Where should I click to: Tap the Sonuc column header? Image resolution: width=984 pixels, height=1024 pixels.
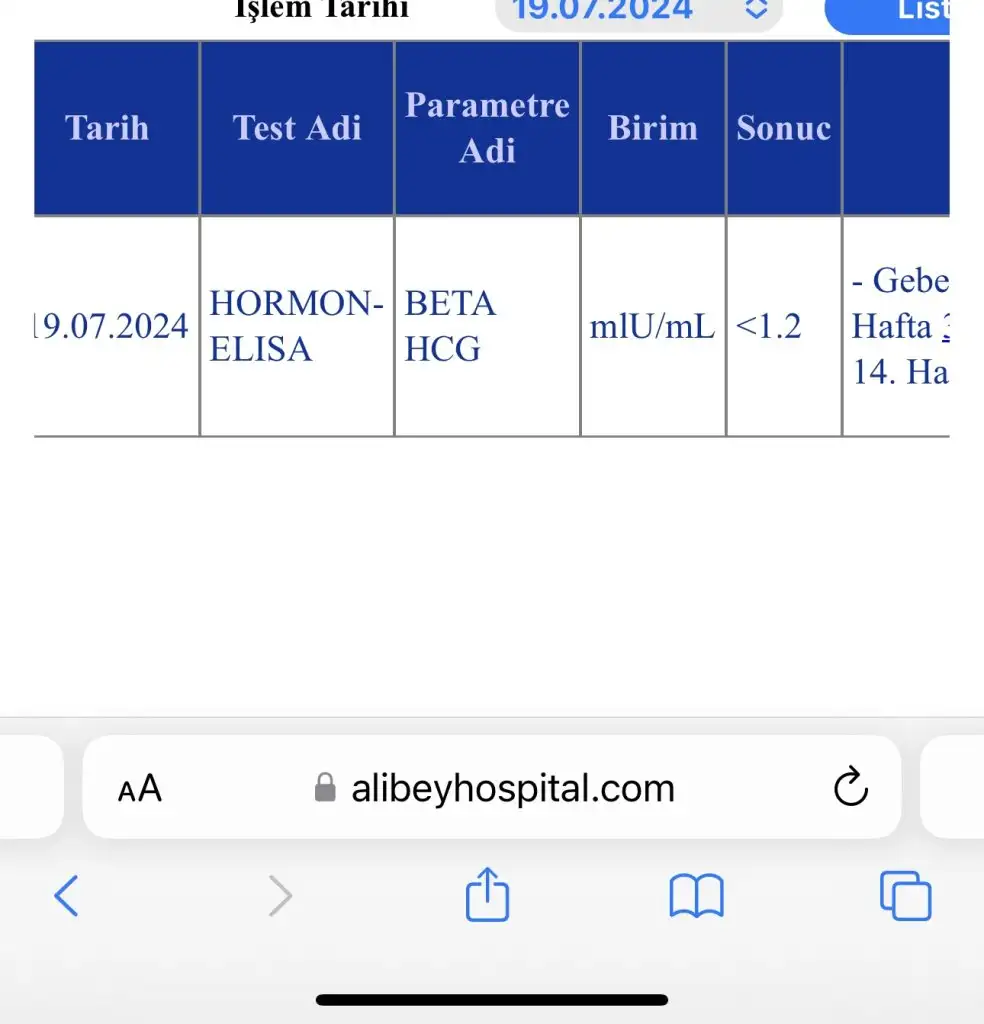(784, 128)
